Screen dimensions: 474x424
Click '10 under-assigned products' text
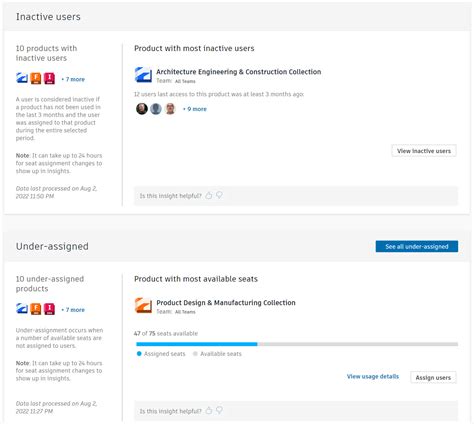click(50, 284)
